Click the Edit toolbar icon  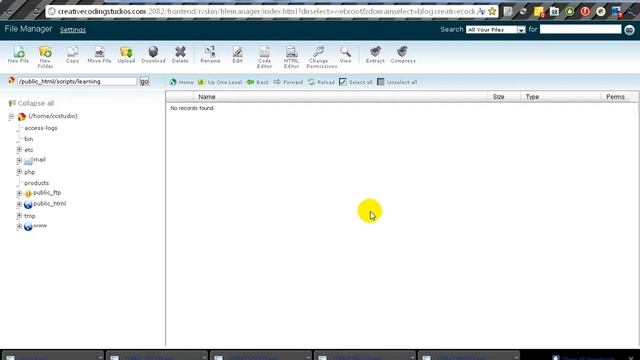tap(238, 54)
